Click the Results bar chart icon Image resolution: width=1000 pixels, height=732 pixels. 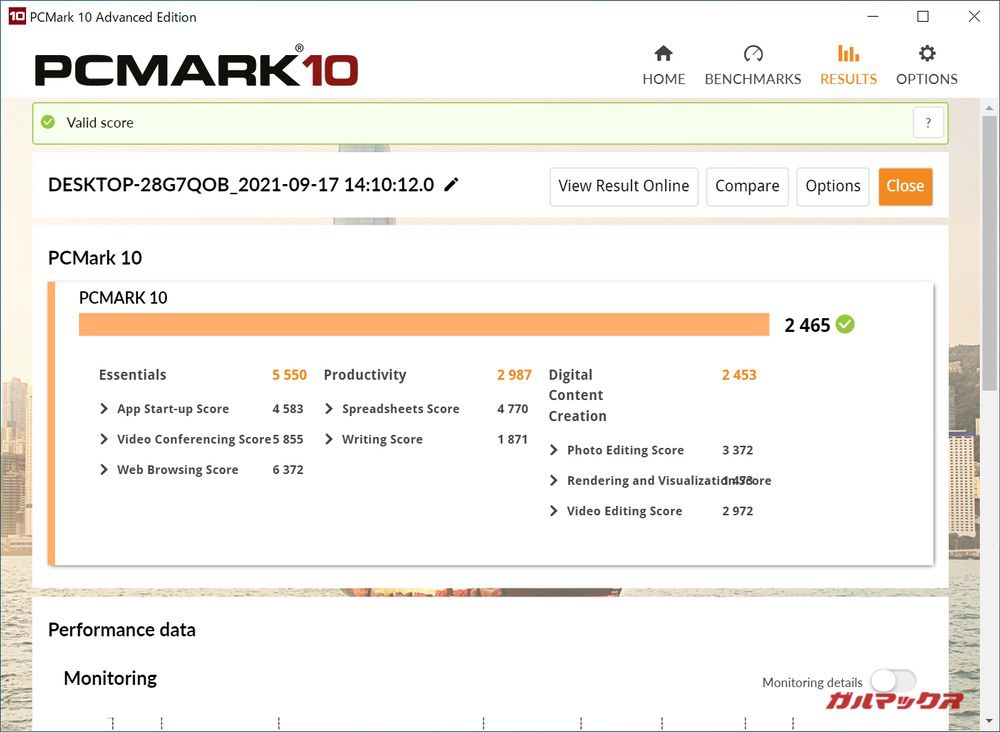(x=848, y=54)
